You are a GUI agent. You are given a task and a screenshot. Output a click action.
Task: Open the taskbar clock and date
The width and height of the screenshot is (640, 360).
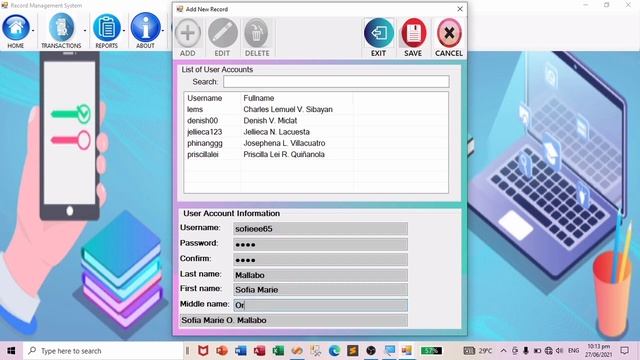coord(599,351)
